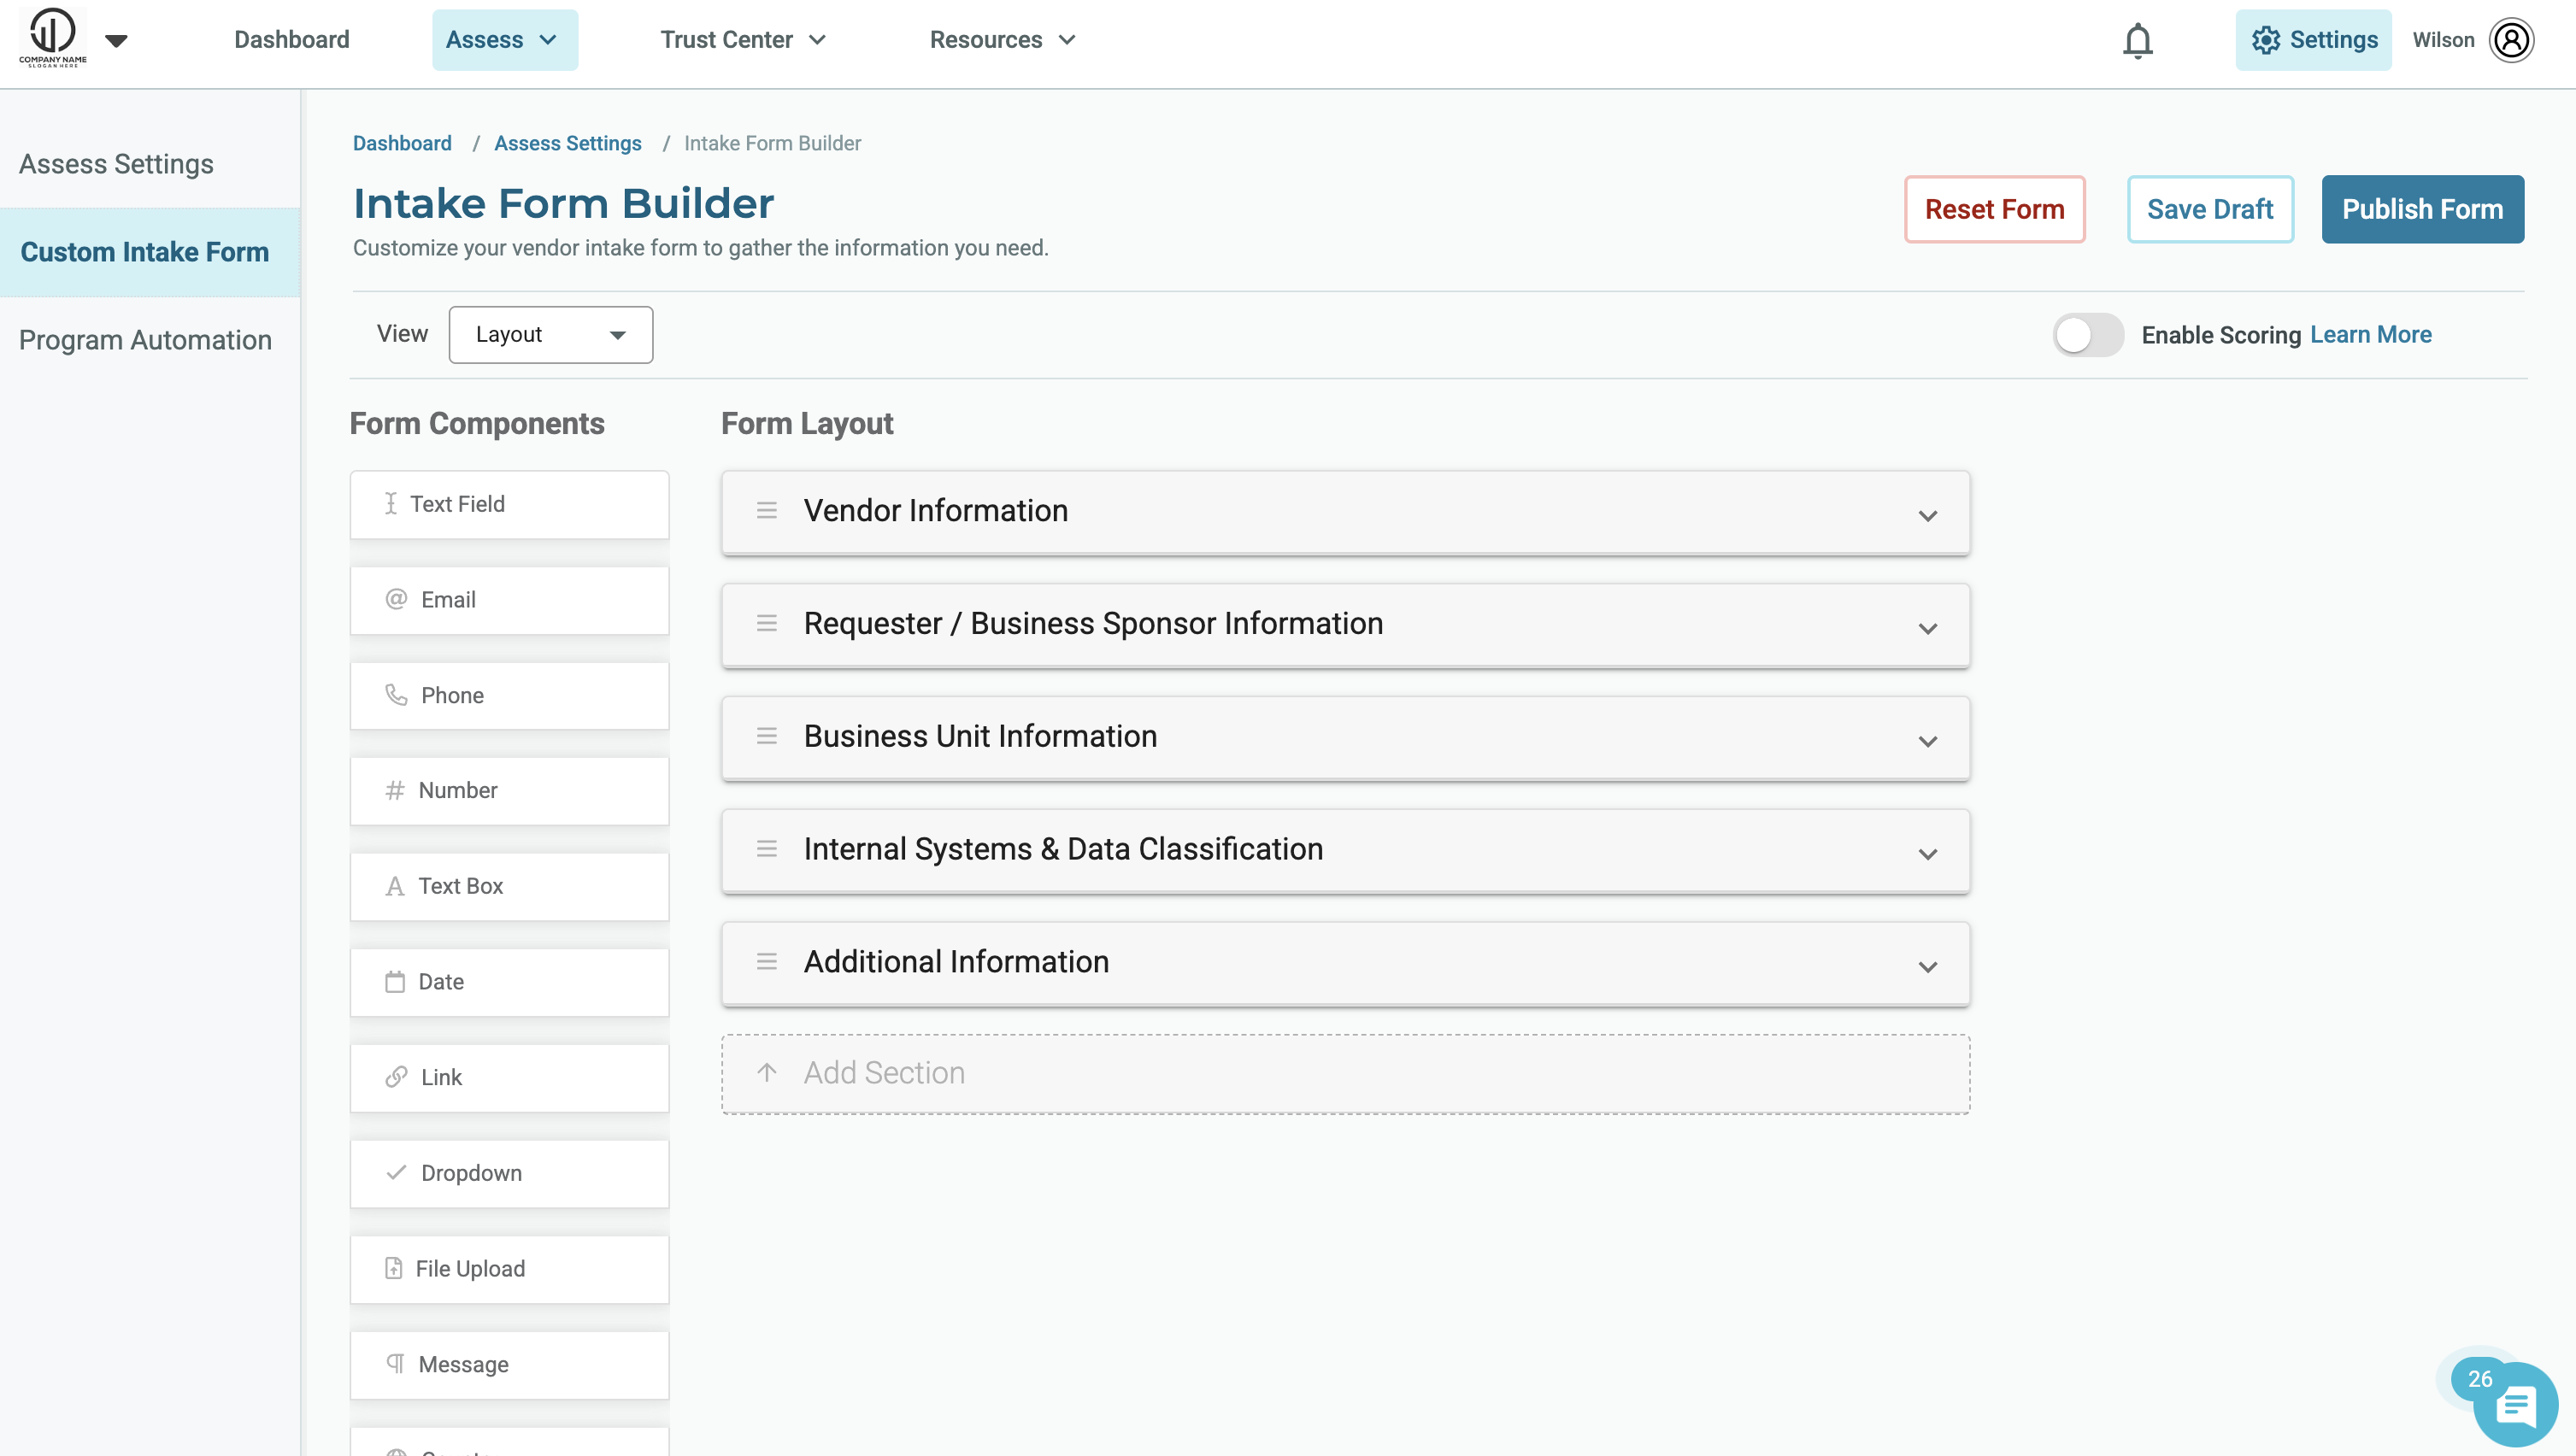Open the Assess menu in top navigation

pos(505,40)
